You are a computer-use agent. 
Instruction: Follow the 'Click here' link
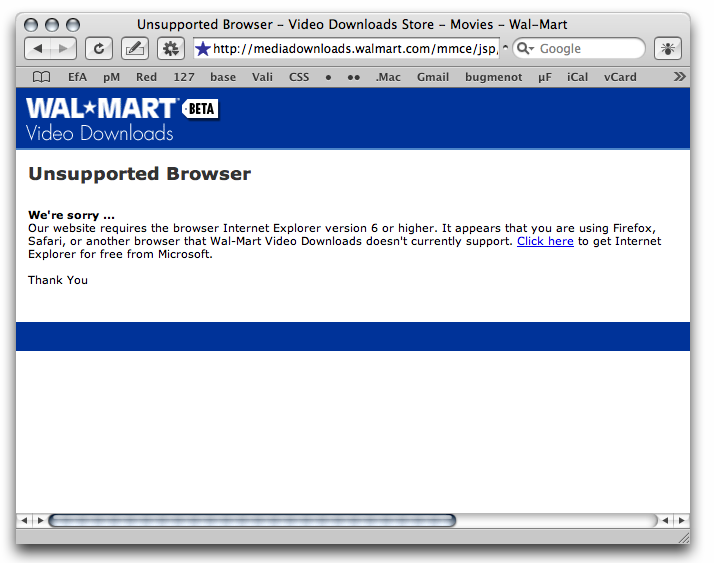(545, 241)
